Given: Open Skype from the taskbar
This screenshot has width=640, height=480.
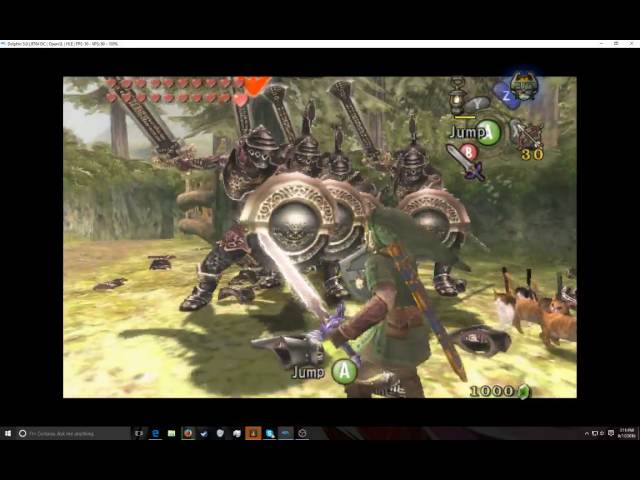Looking at the screenshot, I should (x=269, y=433).
